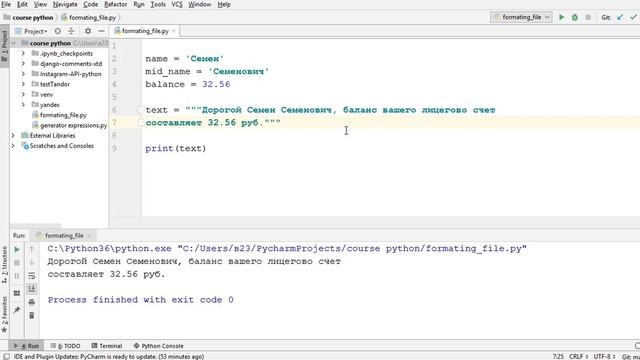Click formating_file.py breadcrumb in navigation bar
Screen dimensions: 640x360
tap(89, 18)
